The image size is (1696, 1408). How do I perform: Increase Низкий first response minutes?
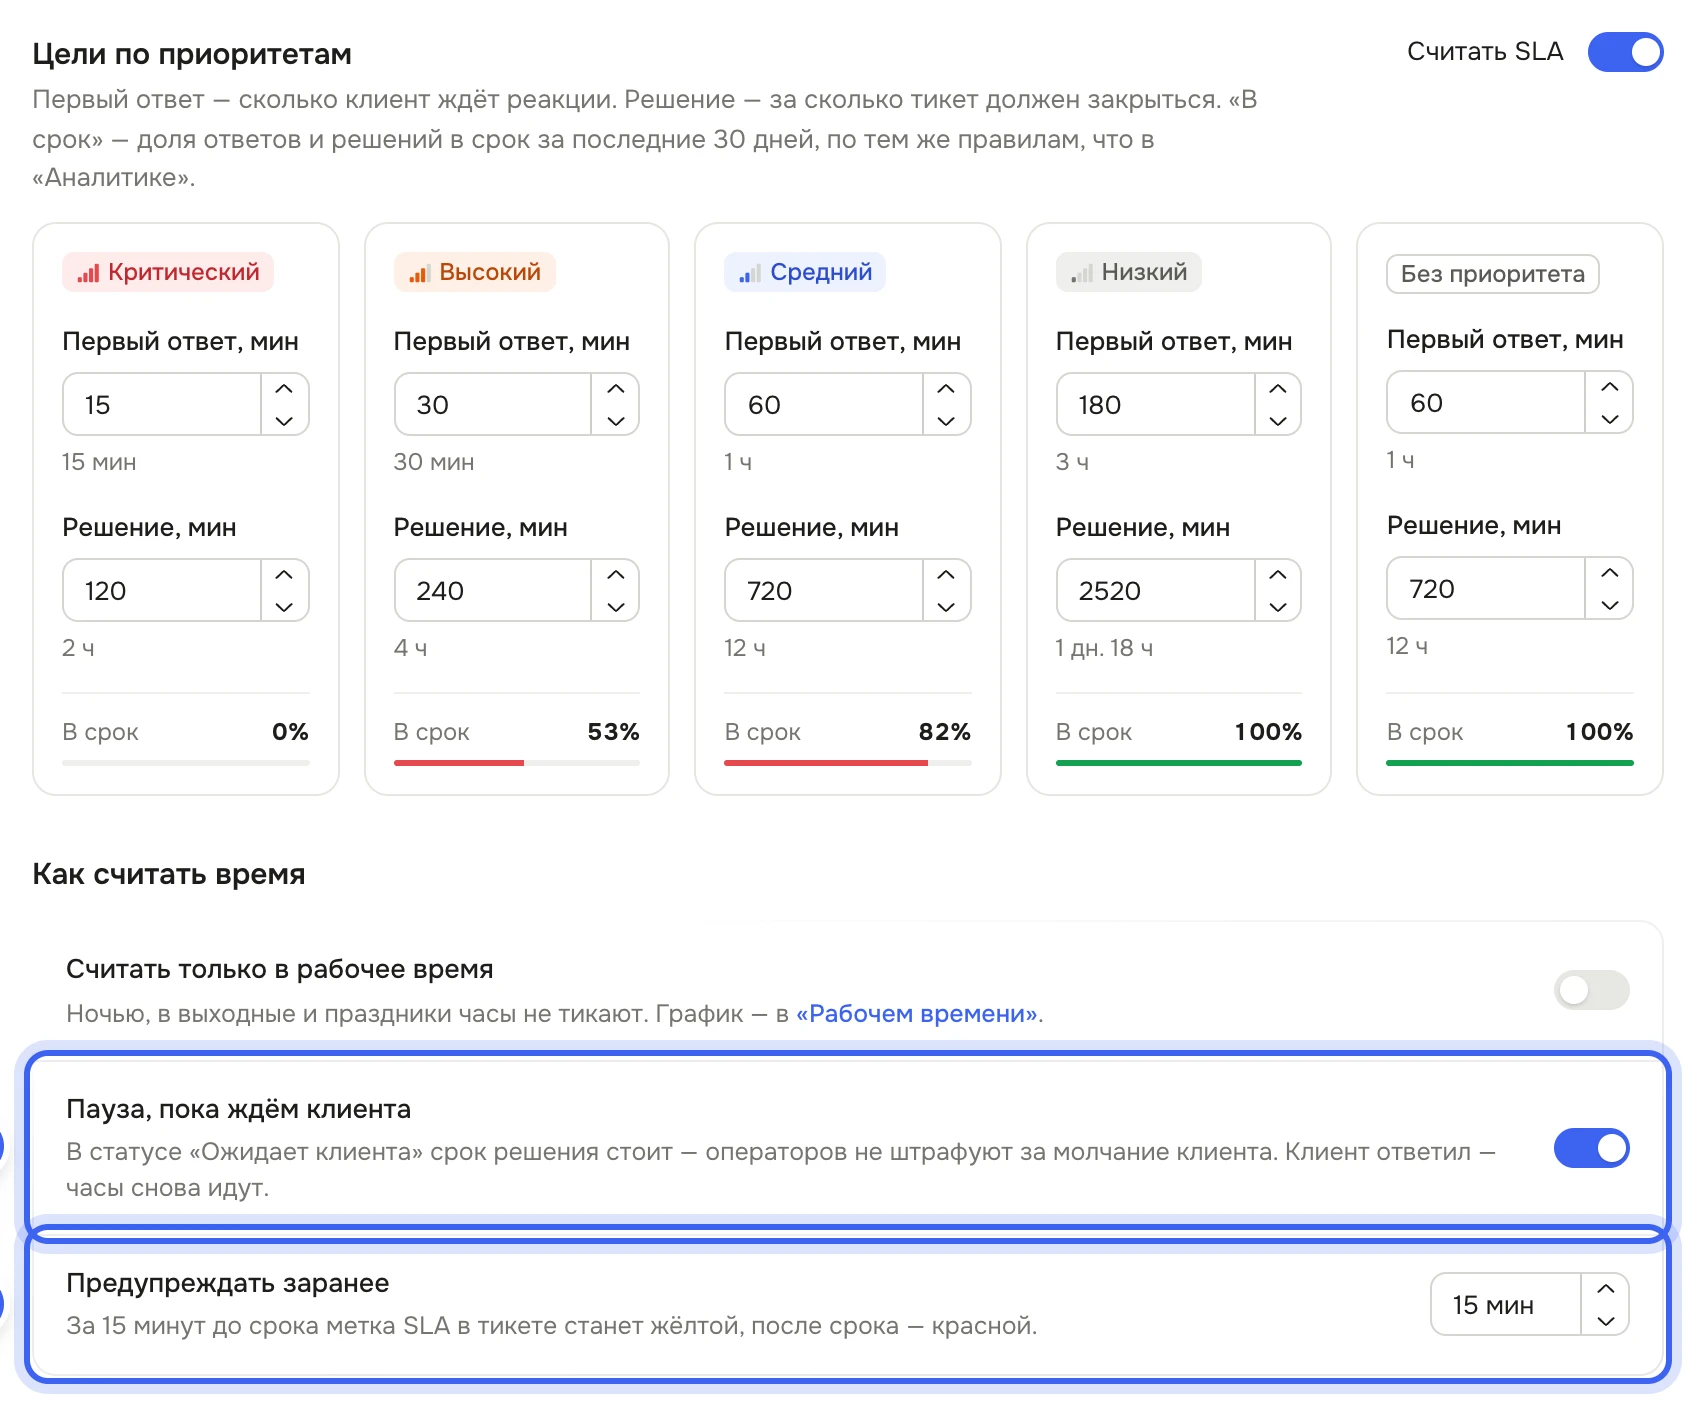[1278, 389]
